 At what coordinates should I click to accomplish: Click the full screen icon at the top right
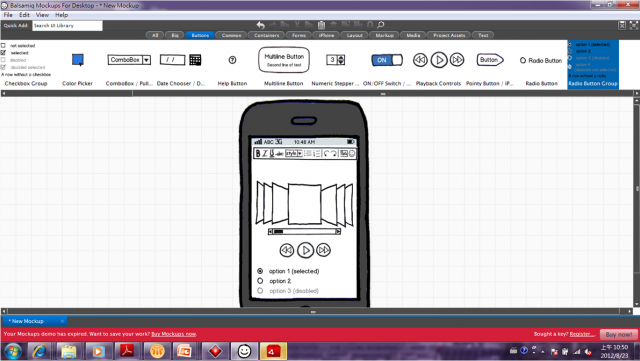point(634,25)
